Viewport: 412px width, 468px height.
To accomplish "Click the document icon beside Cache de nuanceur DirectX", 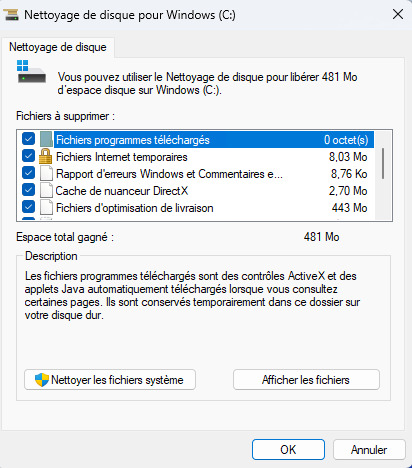I will tap(46, 190).
